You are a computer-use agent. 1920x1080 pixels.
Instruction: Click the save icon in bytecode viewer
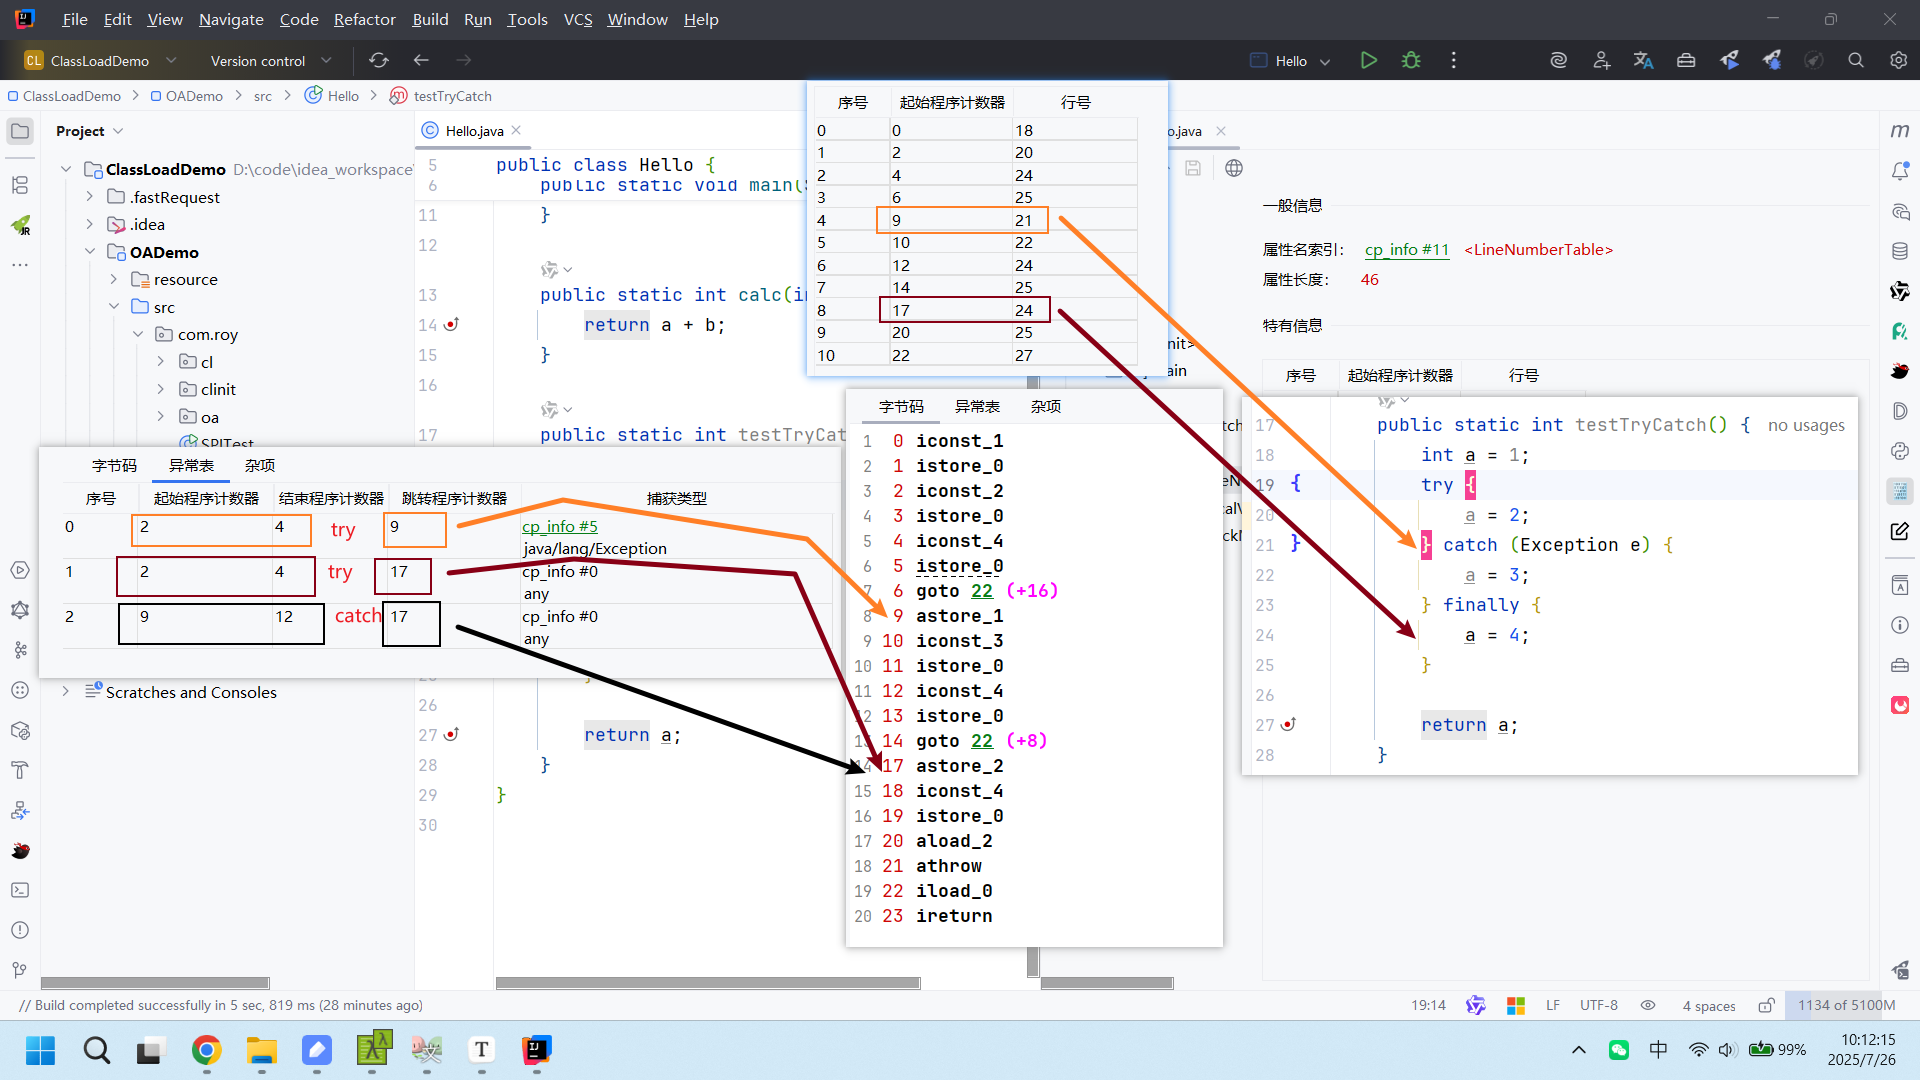pyautogui.click(x=1193, y=168)
